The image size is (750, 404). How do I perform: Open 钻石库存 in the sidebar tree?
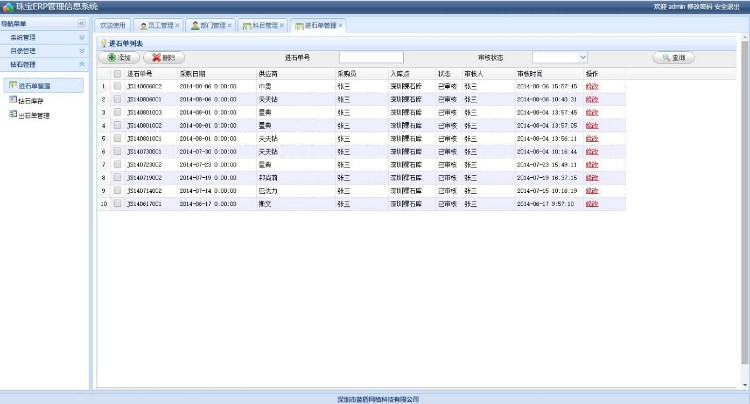(33, 101)
